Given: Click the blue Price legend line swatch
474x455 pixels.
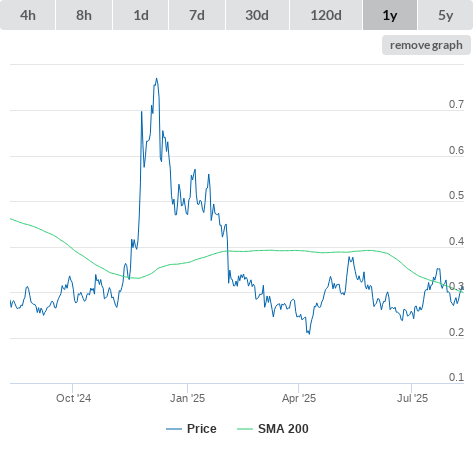Looking at the screenshot, I should point(174,429).
